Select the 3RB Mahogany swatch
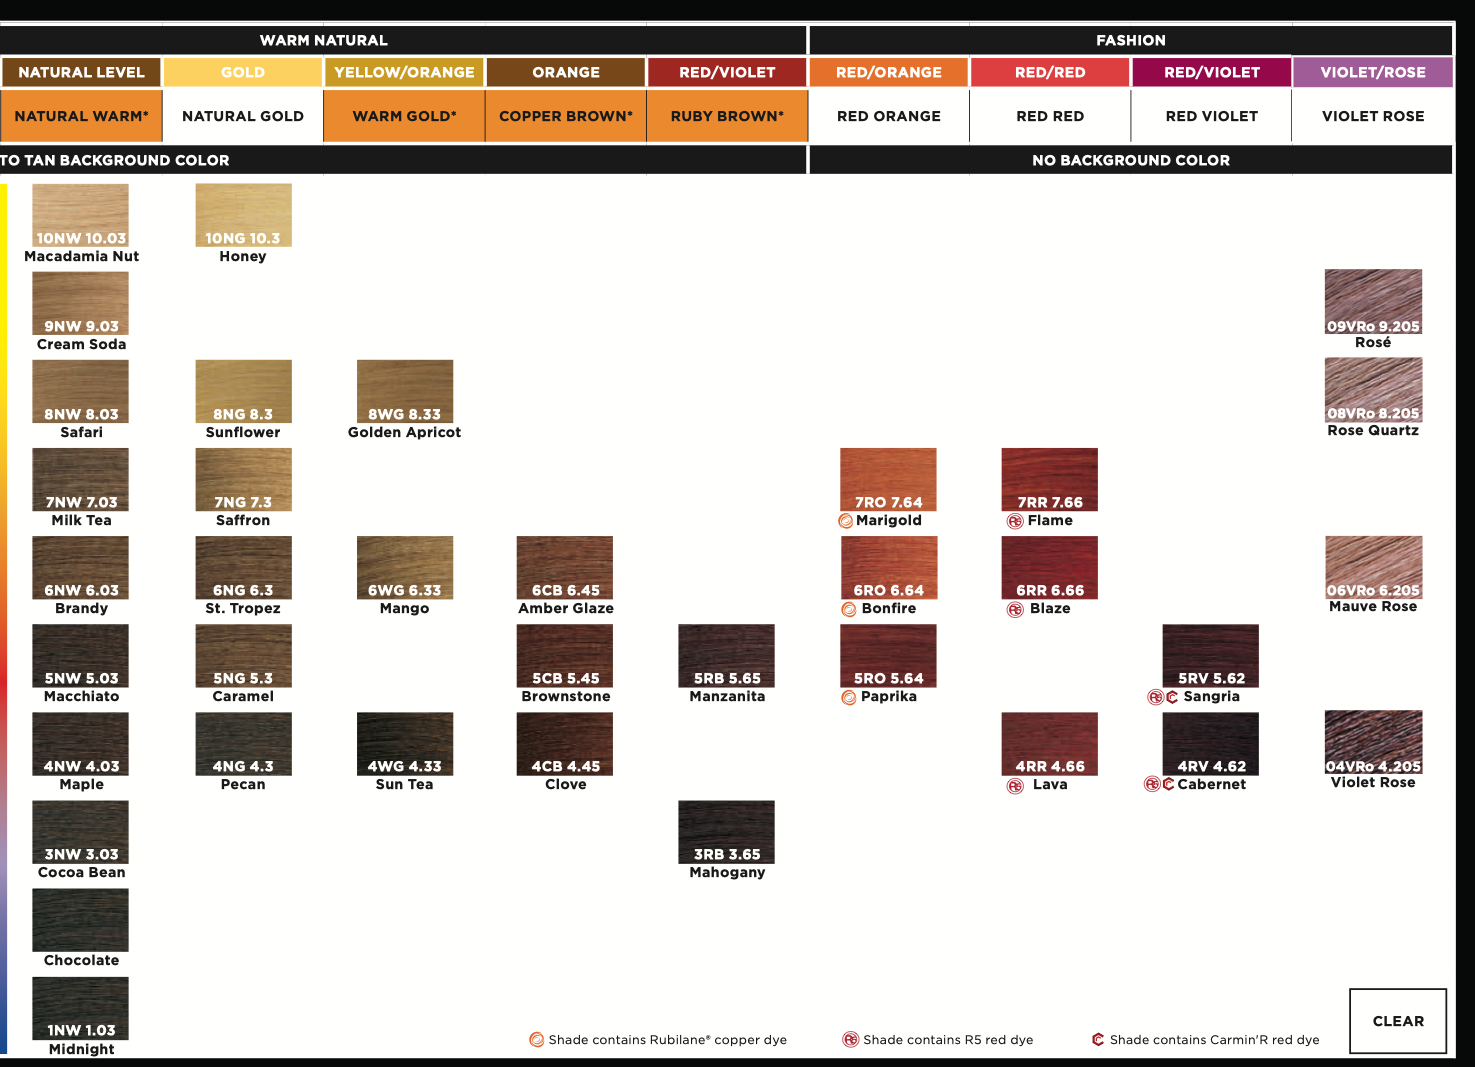The width and height of the screenshot is (1475, 1067). pos(726,831)
